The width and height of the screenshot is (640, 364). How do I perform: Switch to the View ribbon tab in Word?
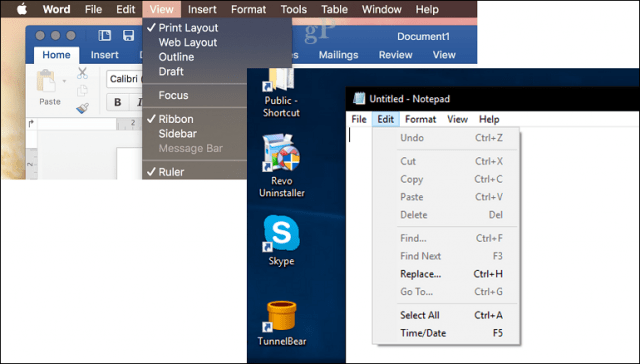[444, 55]
